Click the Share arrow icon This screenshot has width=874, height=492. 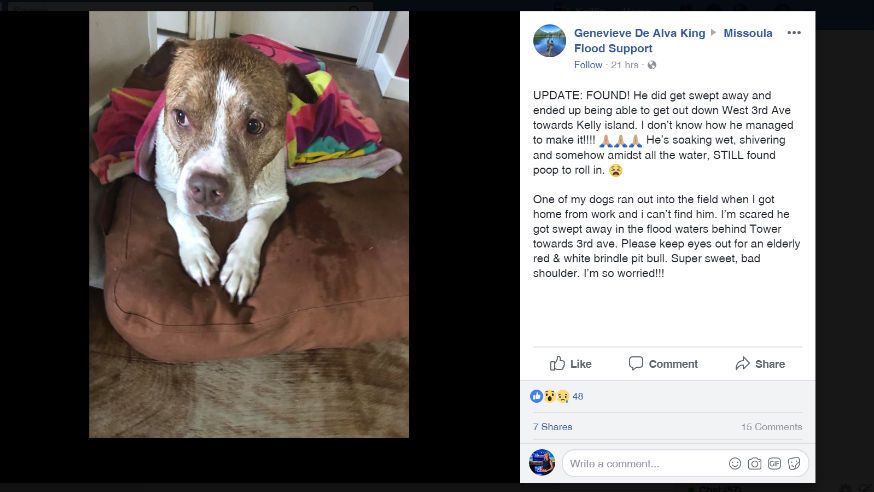742,363
